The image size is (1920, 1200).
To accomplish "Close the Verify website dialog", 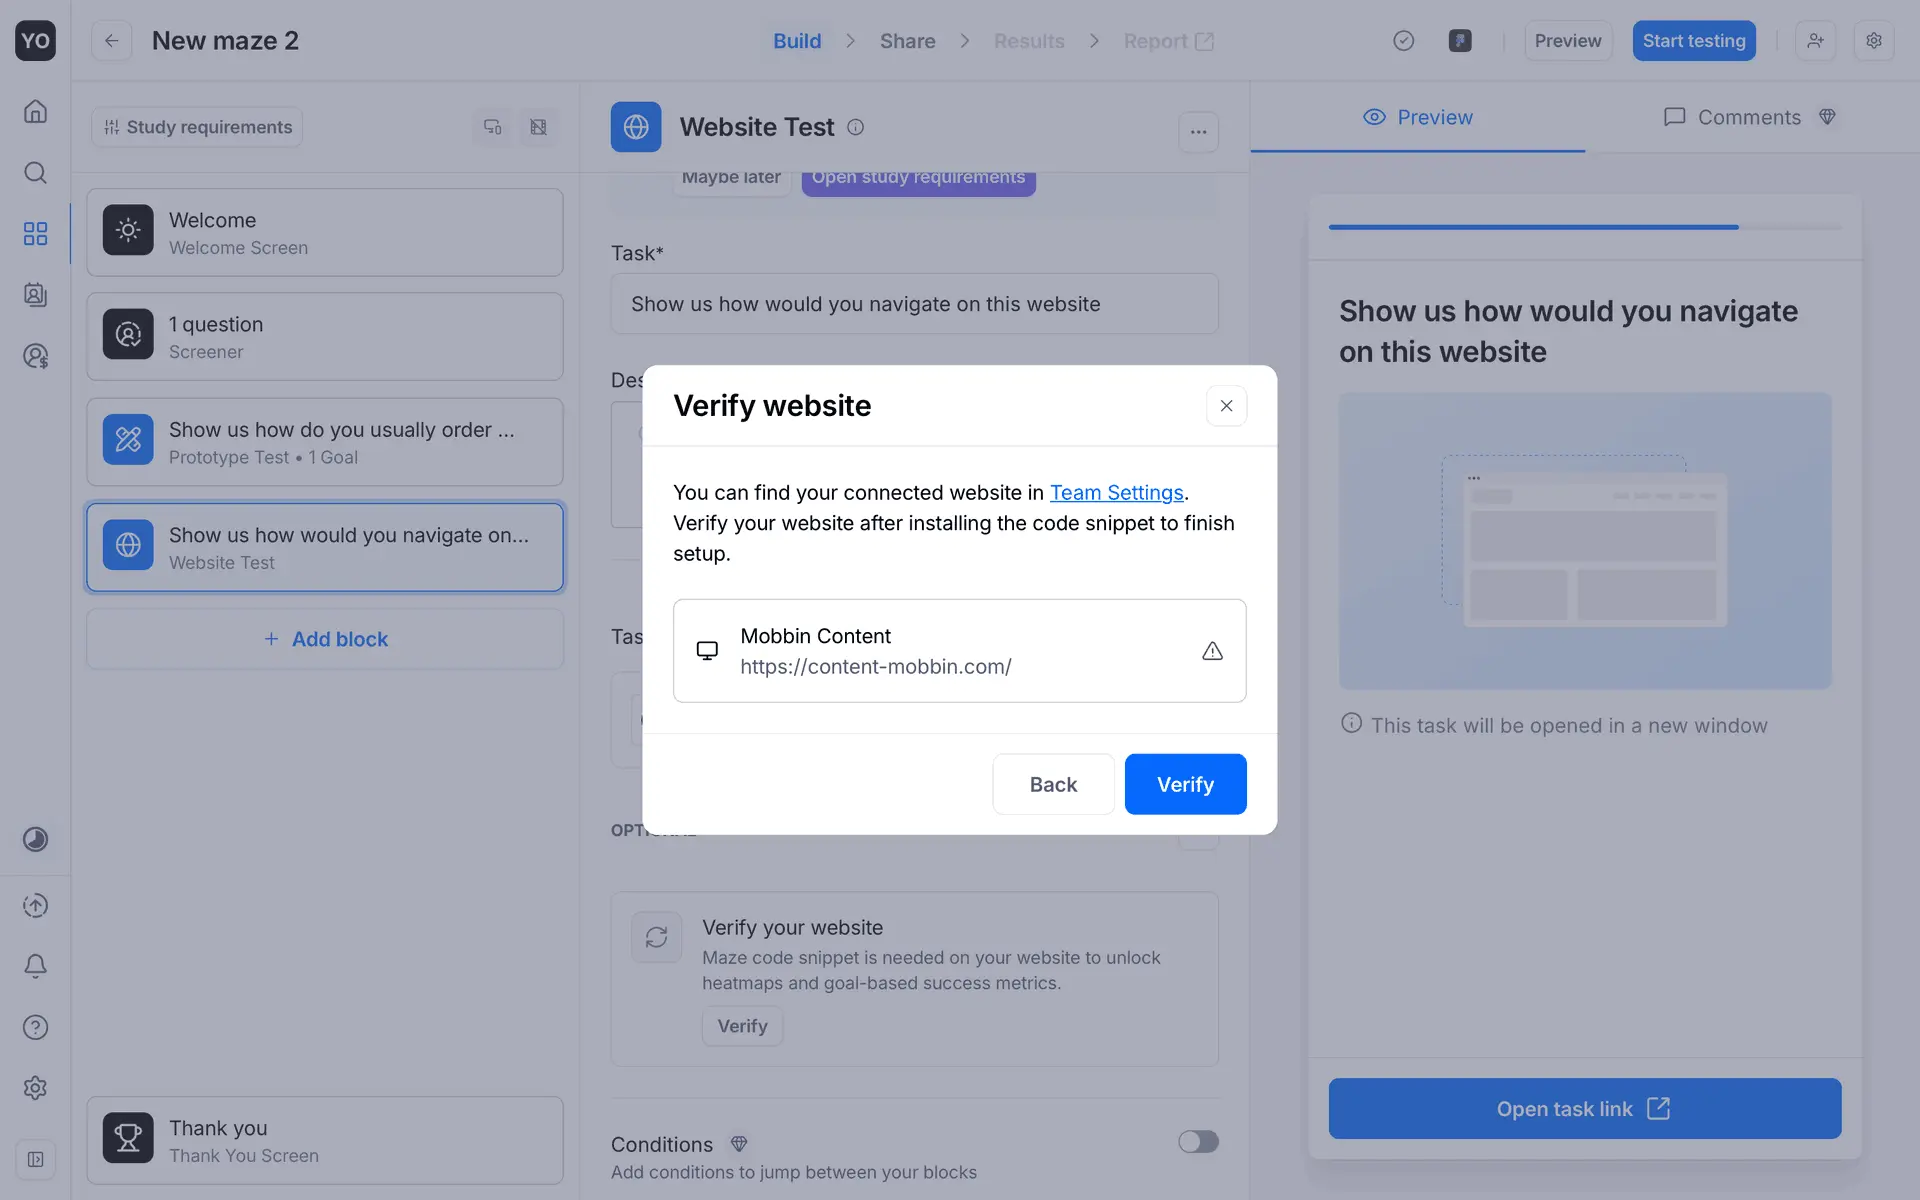I will (1226, 406).
